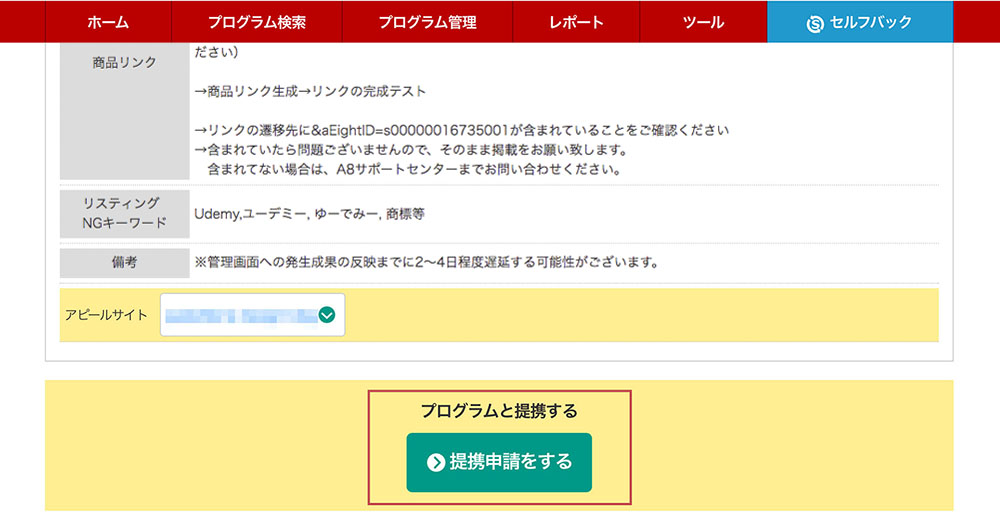Click the リスティングNGキーワード label cell
This screenshot has width=1000, height=527.
124,213
